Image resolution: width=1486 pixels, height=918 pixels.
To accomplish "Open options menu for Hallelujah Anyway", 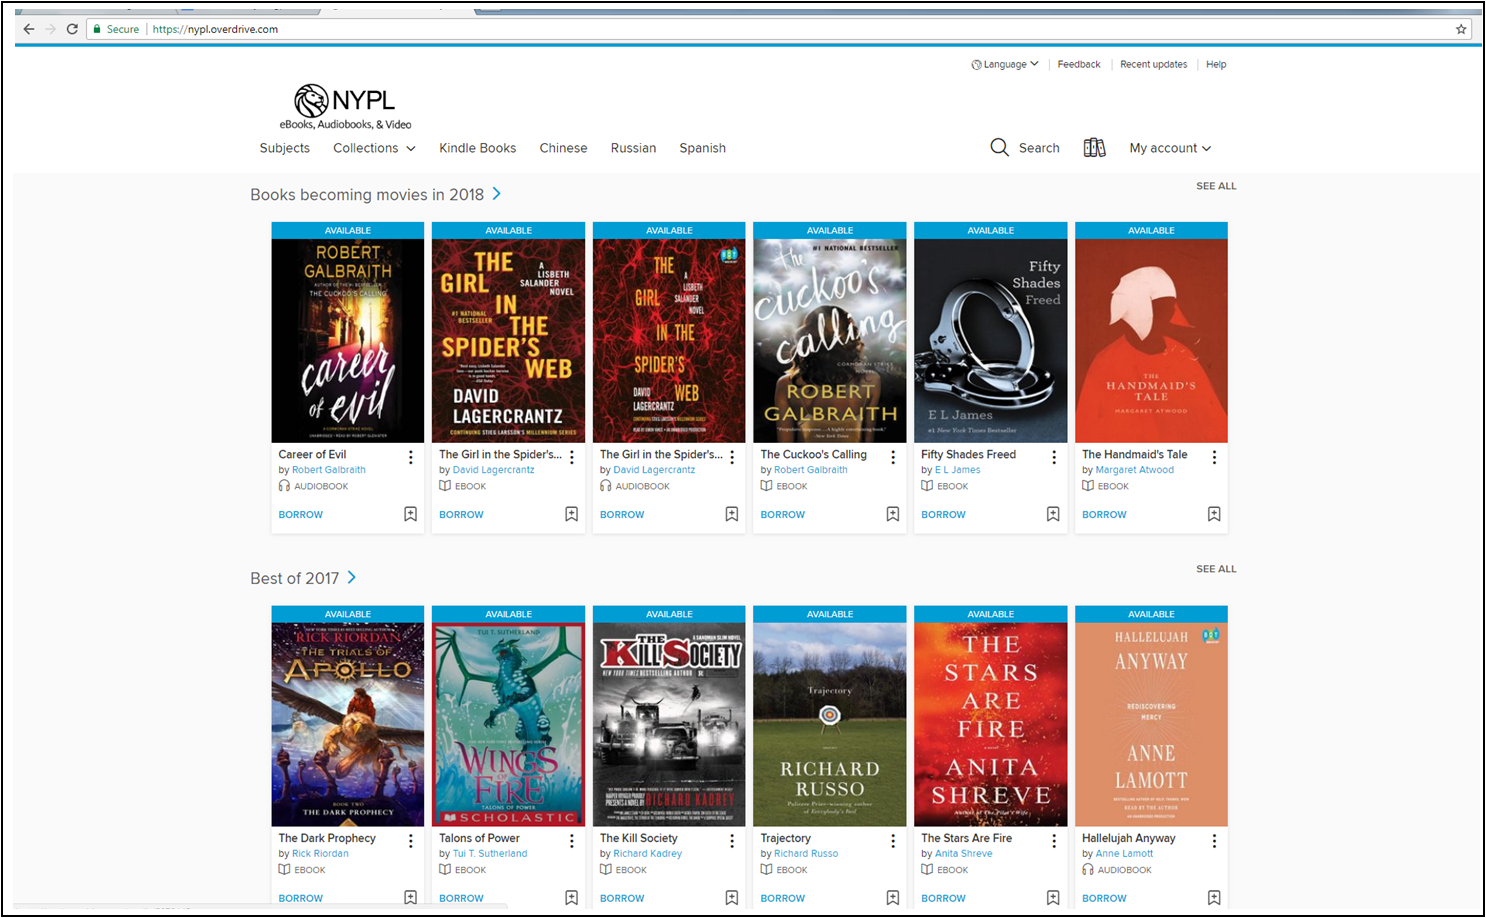I will (x=1214, y=841).
